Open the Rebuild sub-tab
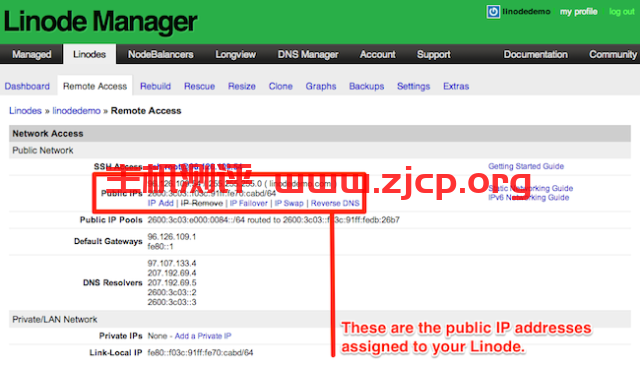This screenshot has width=640, height=366. tap(155, 86)
